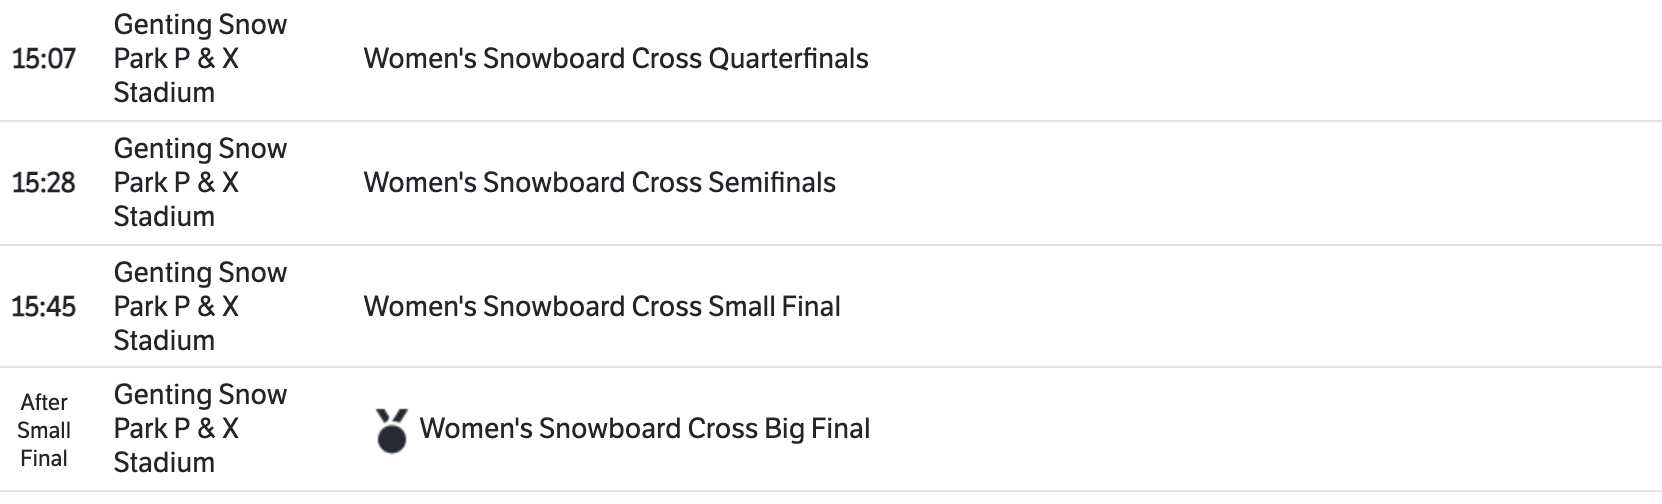Click the word 'Semifinals' in second row
This screenshot has height=504, width=1662.
coord(771,183)
